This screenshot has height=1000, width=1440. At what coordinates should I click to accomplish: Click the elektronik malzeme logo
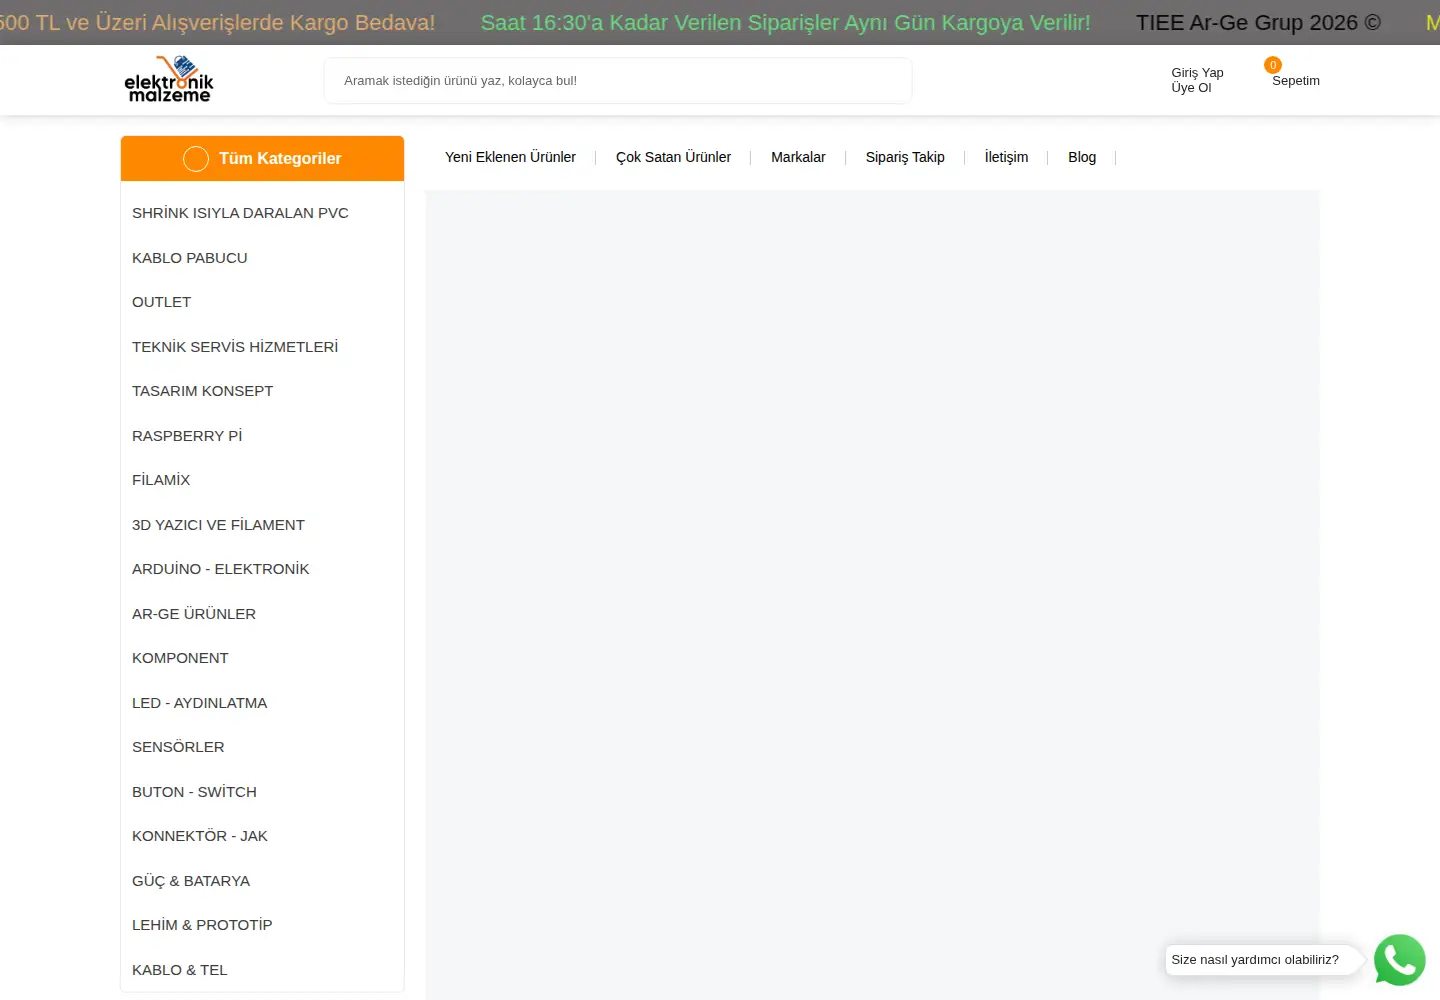tap(169, 80)
